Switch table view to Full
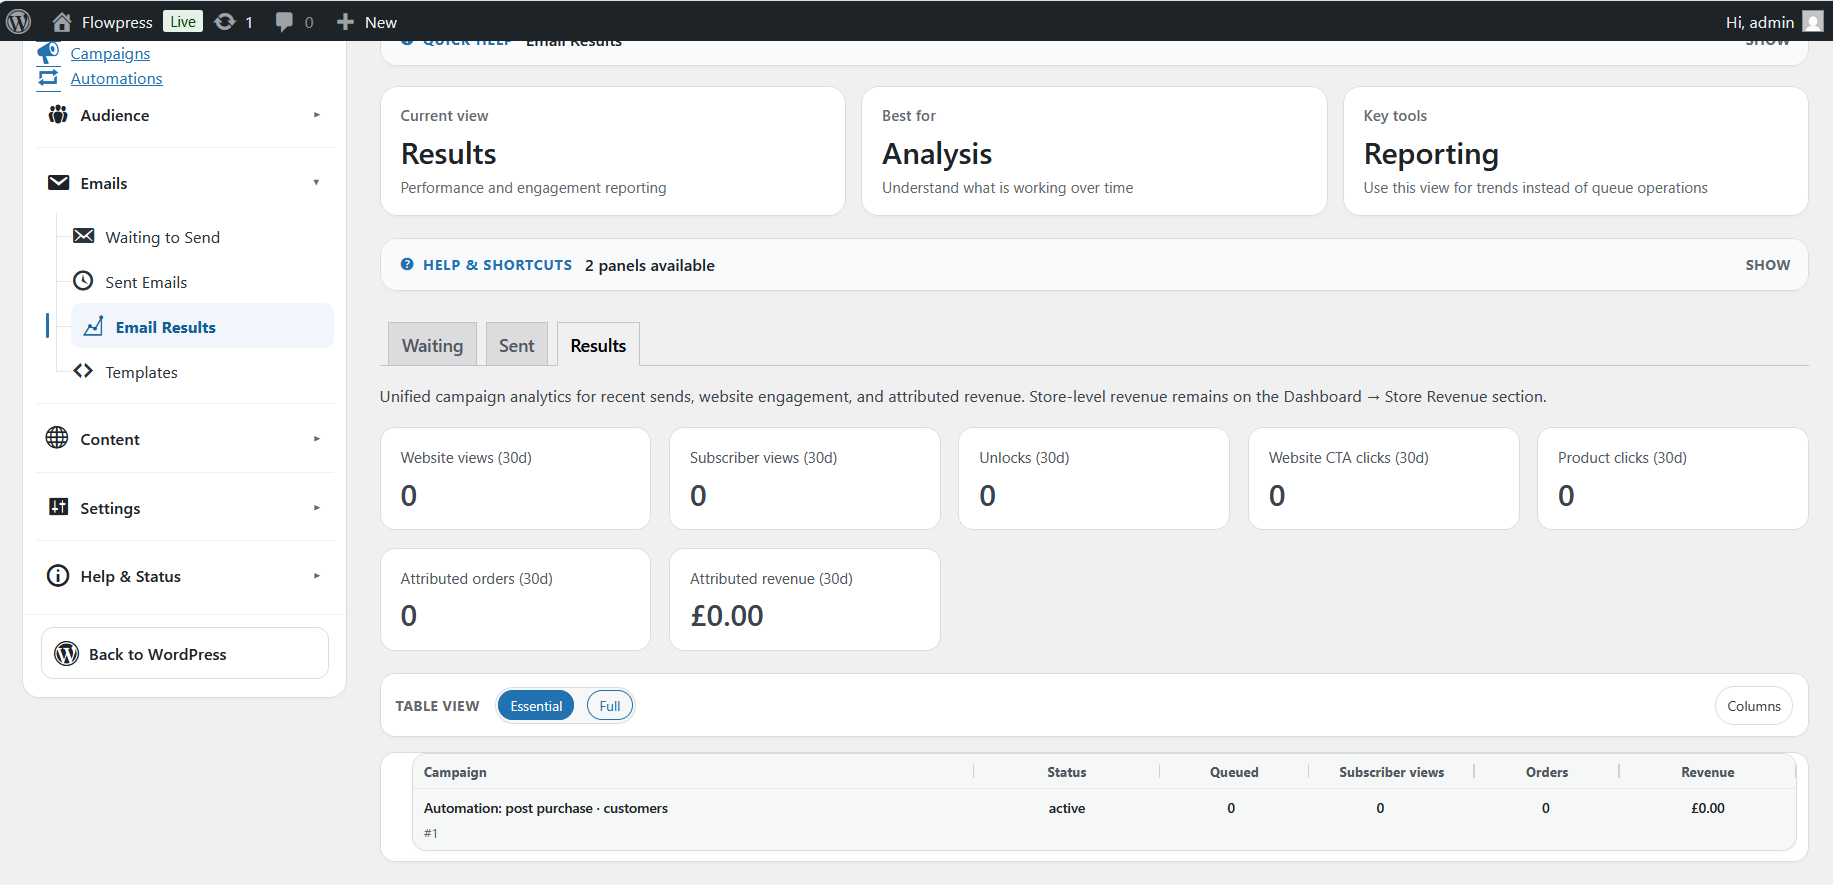 tap(610, 706)
